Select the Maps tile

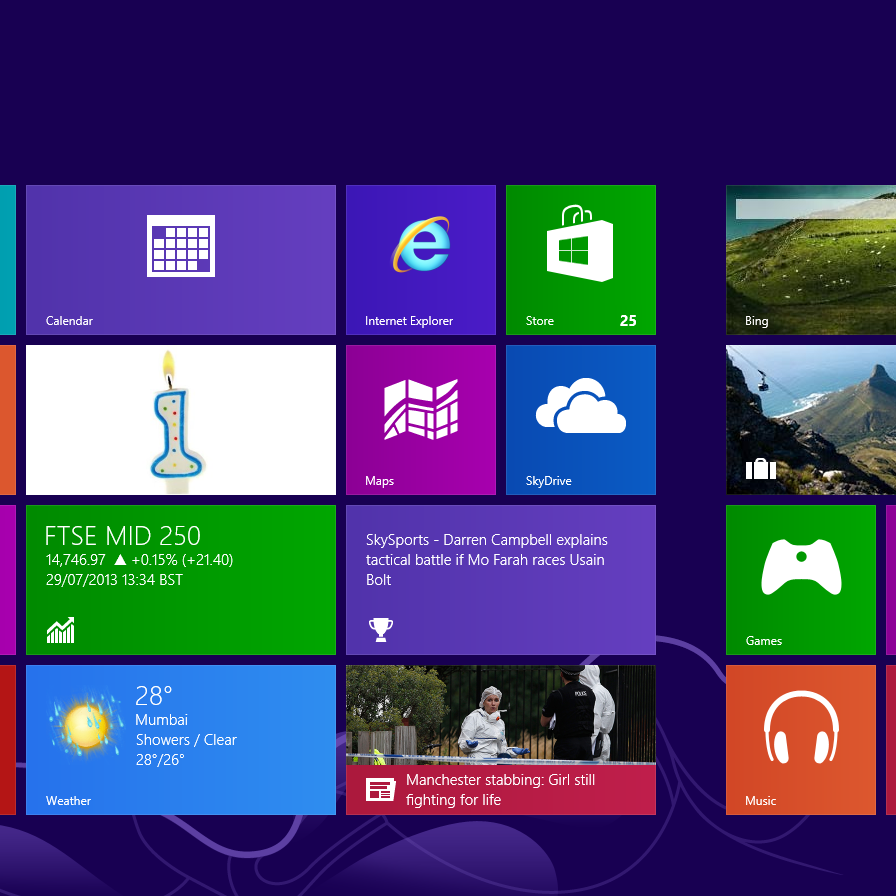tap(420, 420)
